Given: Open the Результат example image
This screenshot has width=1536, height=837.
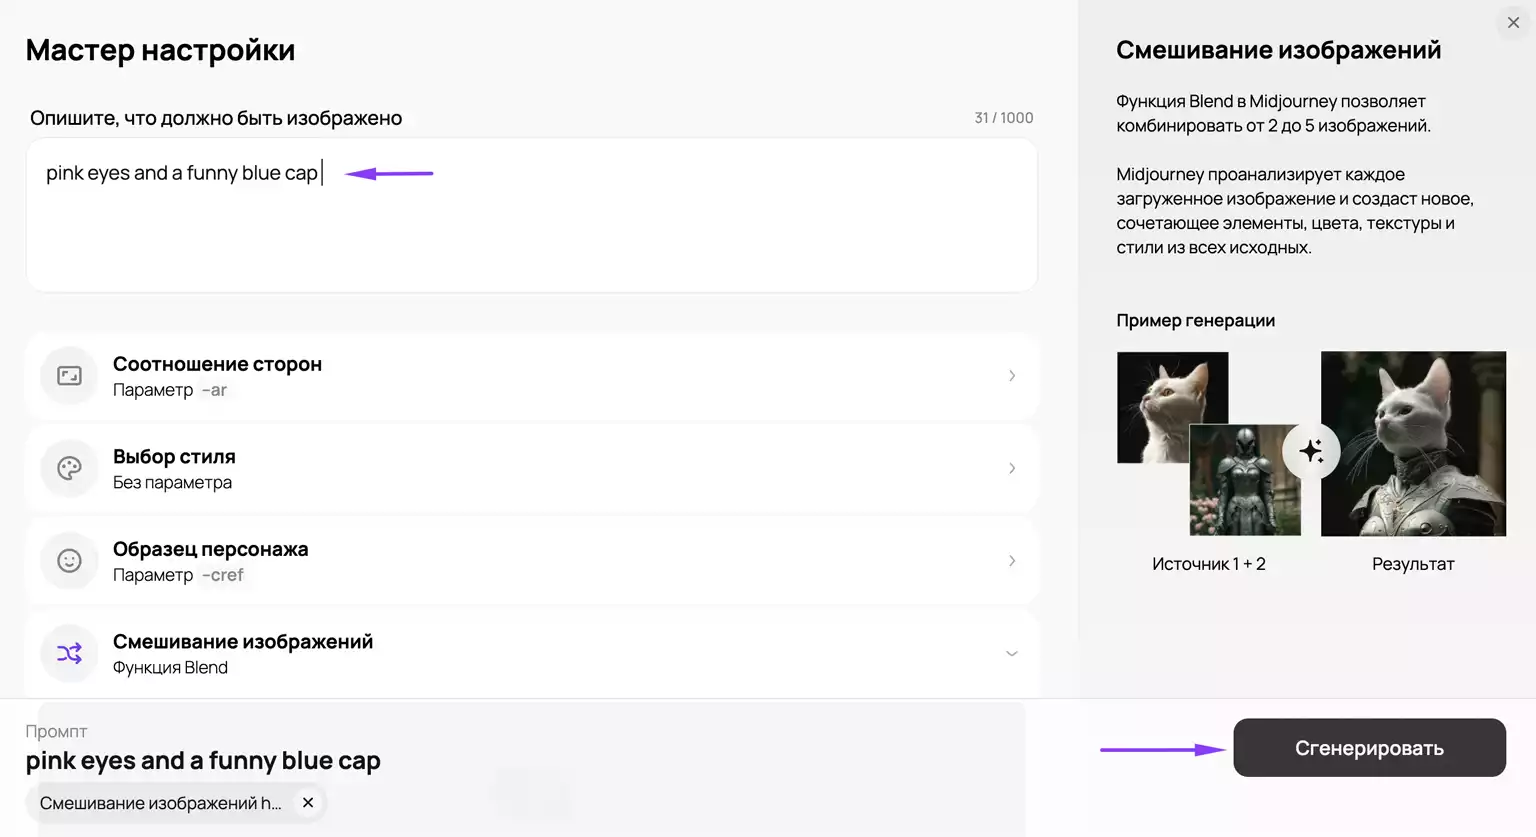Looking at the screenshot, I should [x=1413, y=443].
